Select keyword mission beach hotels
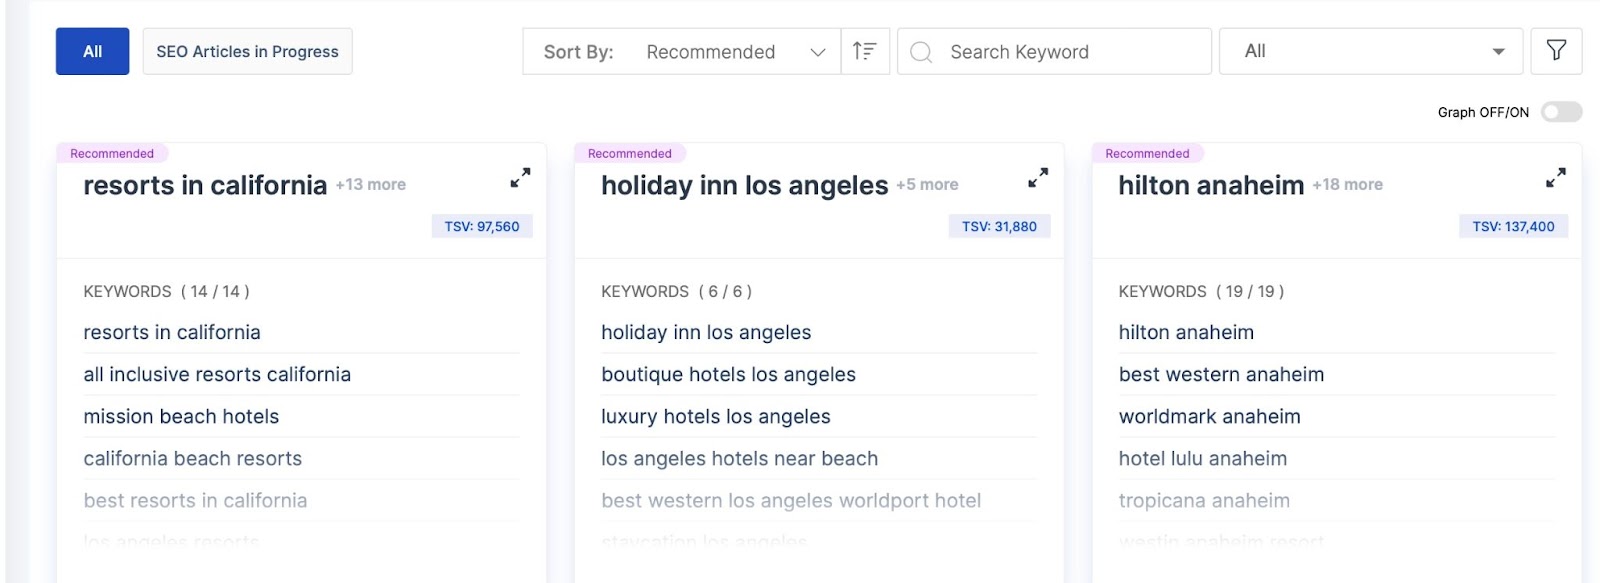This screenshot has height=583, width=1600. point(181,416)
